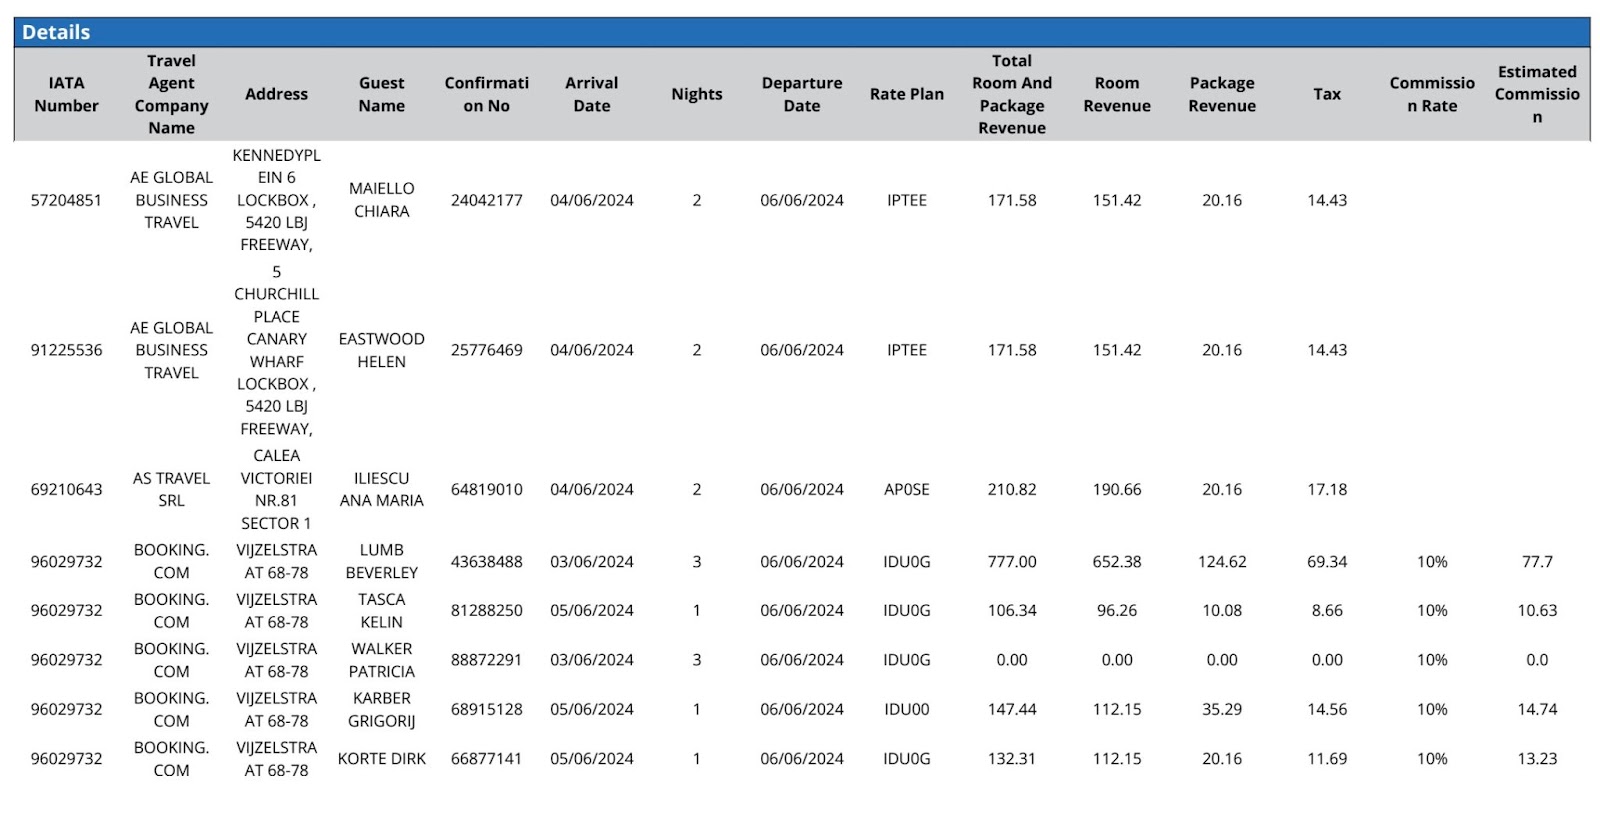Select the AS TRAVEL SRL company cell
Screen dimensions: 1600x823
tap(171, 489)
